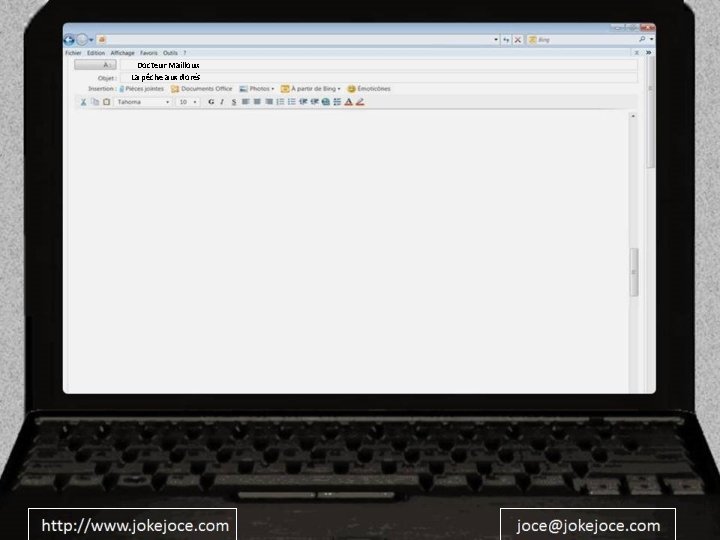Image resolution: width=720 pixels, height=540 pixels.
Task: Click Émoticônes to insert a smiley
Action: pos(369,89)
